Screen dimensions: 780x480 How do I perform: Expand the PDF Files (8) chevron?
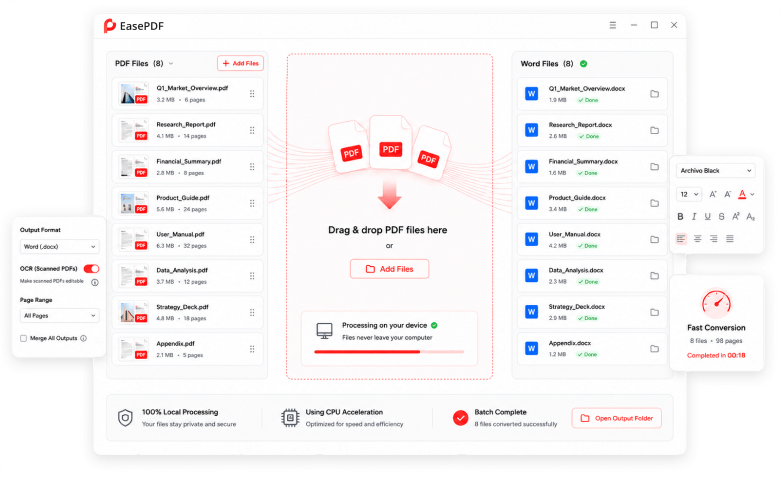171,64
